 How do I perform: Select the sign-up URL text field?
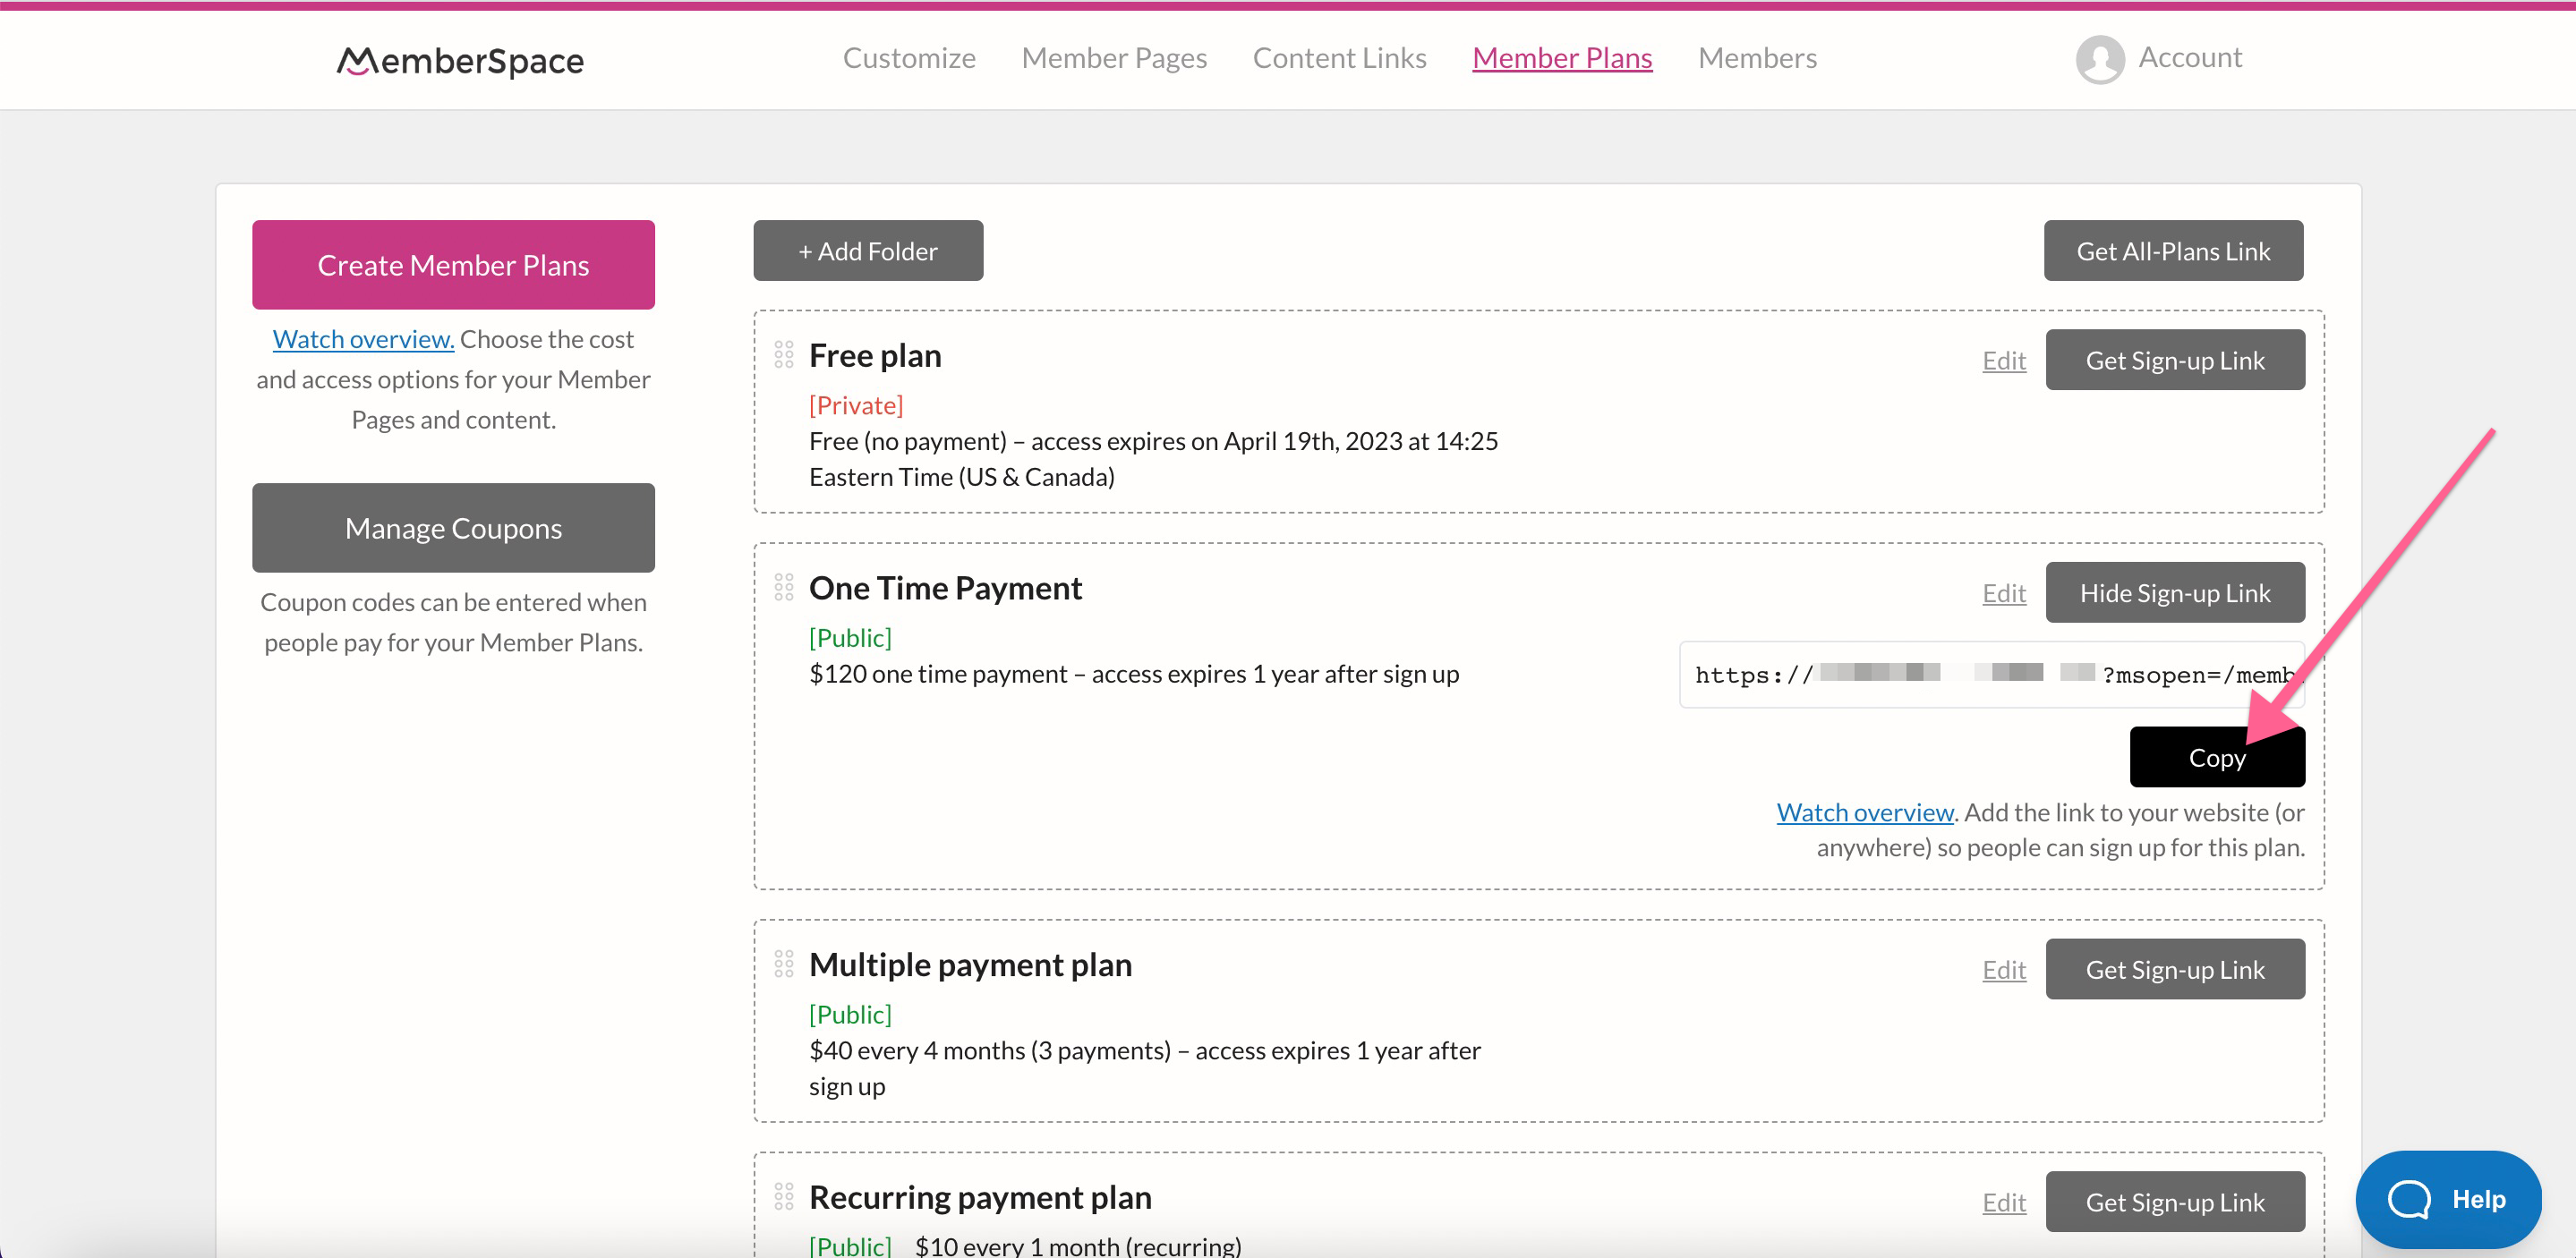coord(1990,674)
